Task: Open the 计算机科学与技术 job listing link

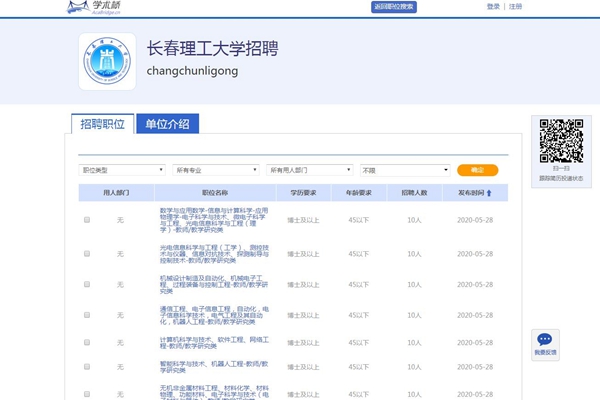Action: (214, 343)
